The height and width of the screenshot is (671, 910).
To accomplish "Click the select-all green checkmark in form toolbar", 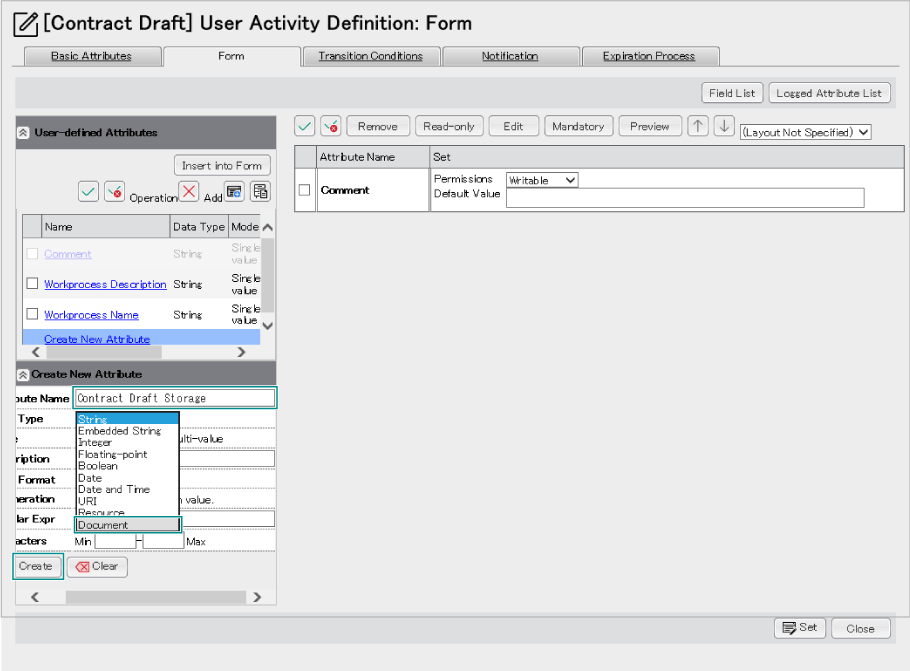I will point(305,125).
